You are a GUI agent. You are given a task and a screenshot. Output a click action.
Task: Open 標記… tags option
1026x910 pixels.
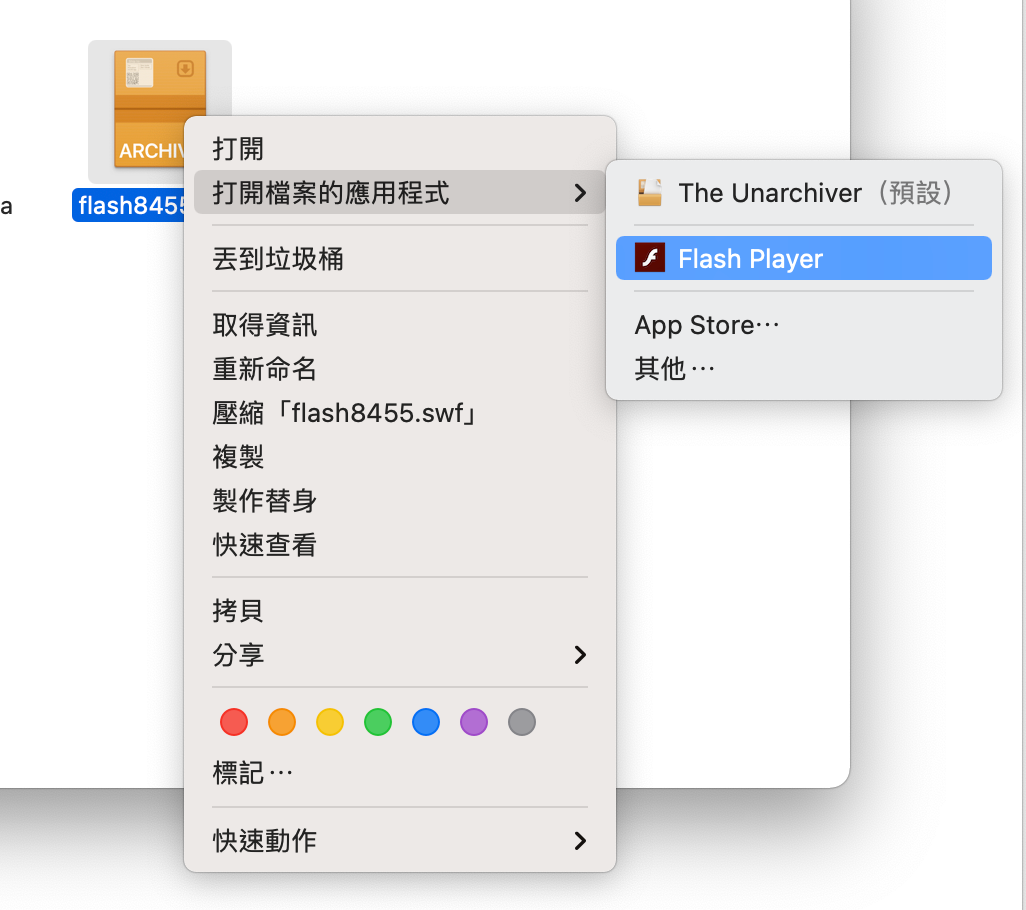point(400,773)
